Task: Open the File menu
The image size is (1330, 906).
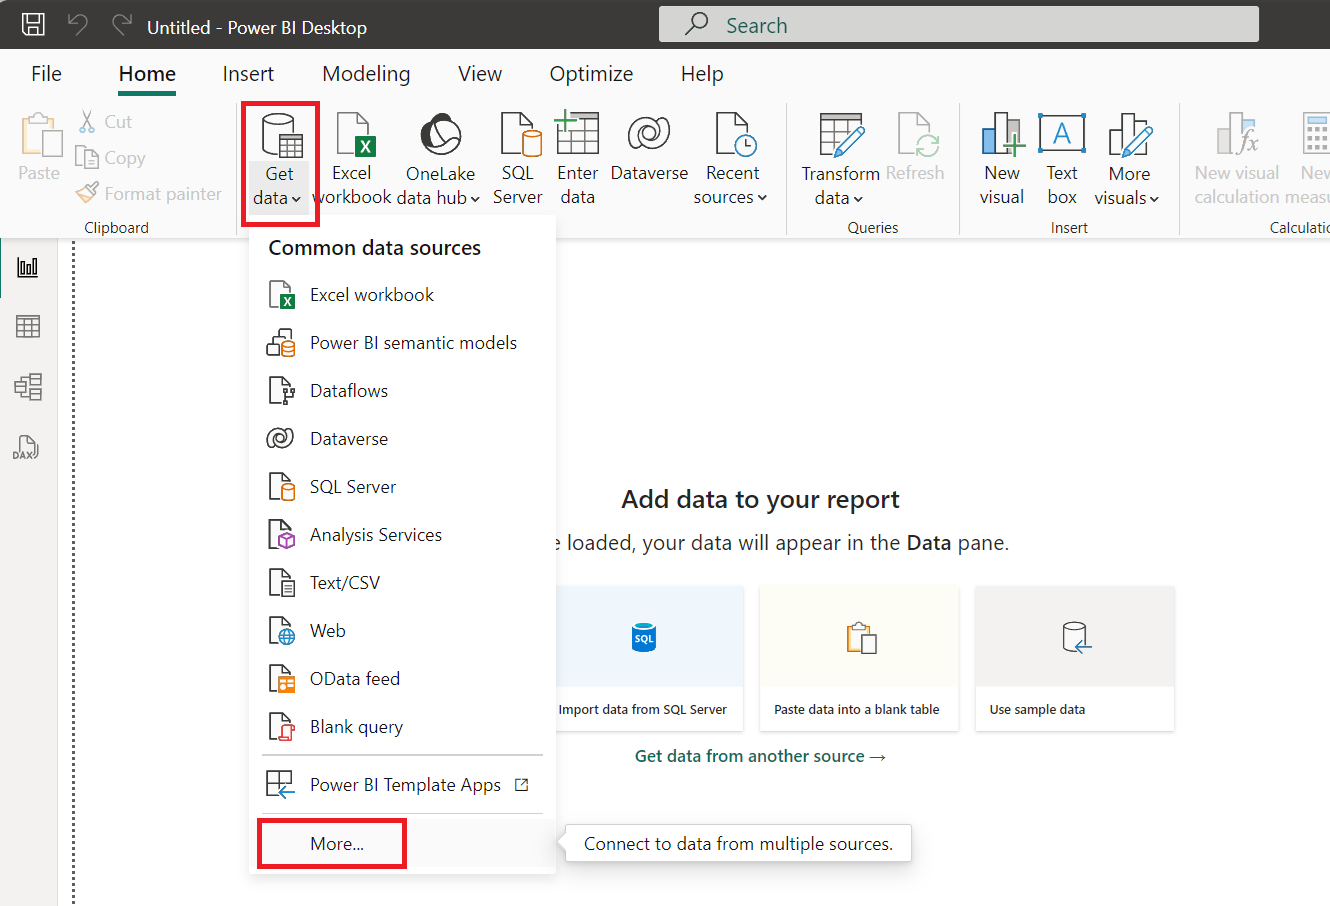Action: point(46,73)
